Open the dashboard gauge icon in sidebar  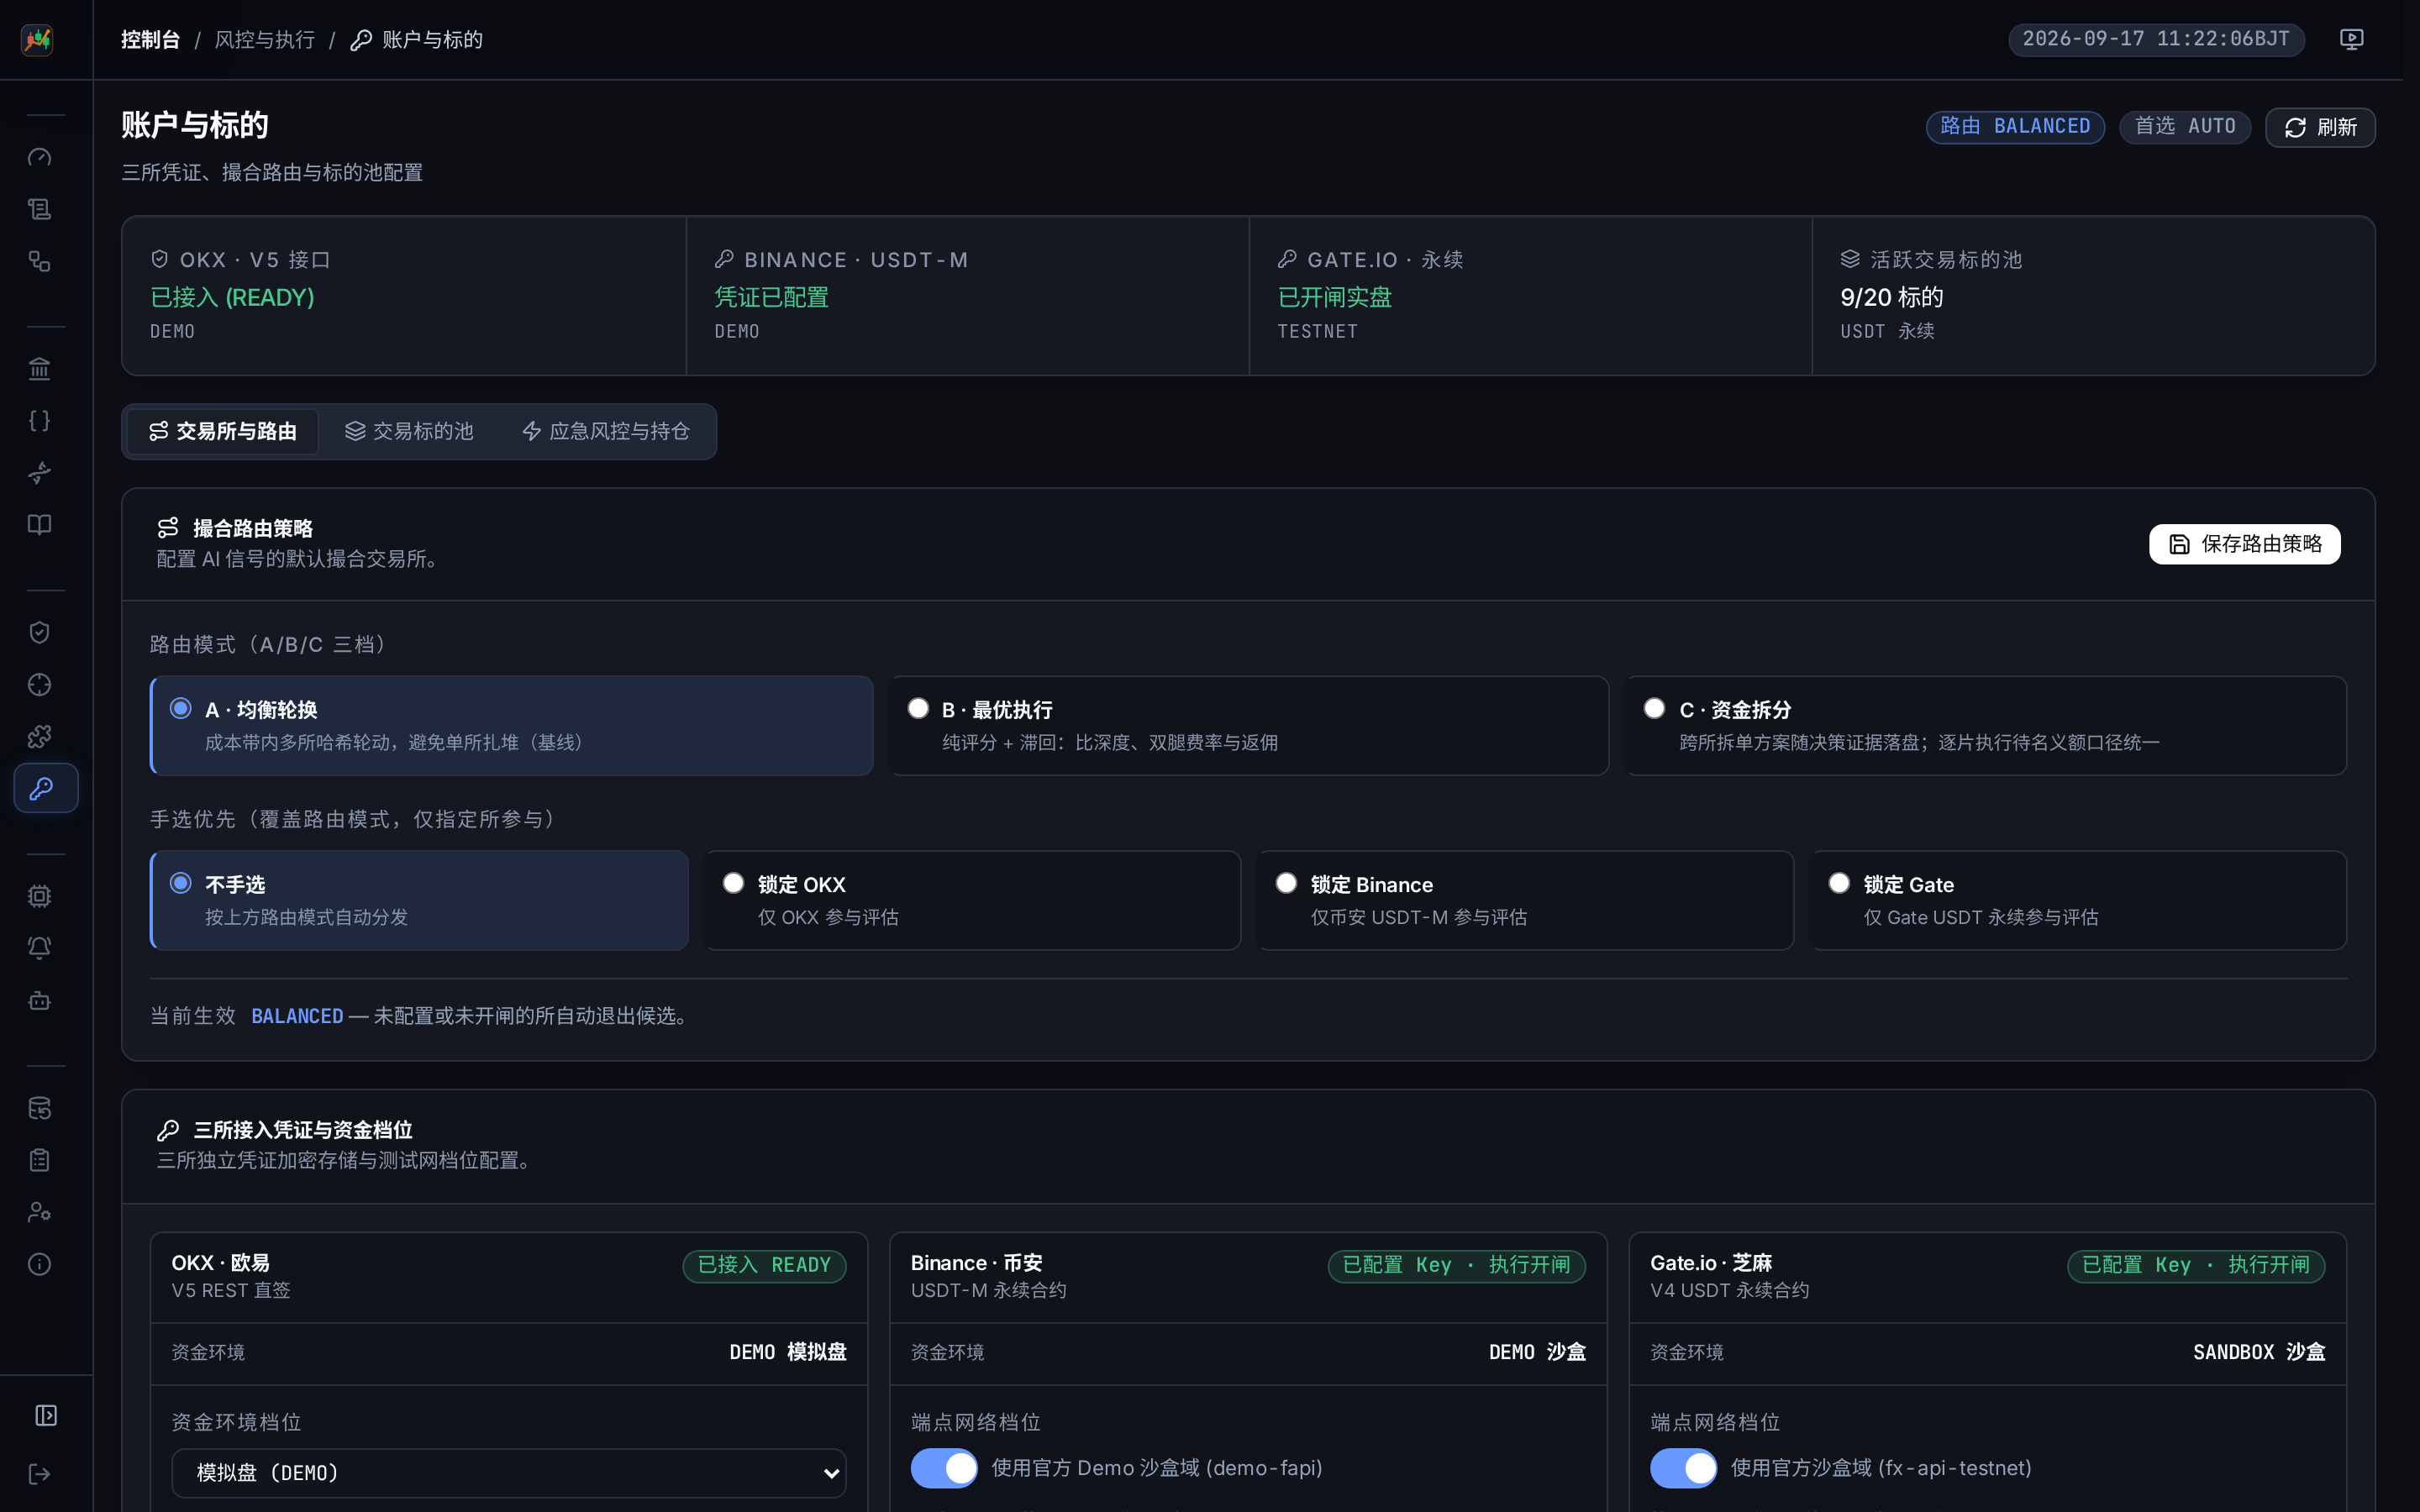40,157
